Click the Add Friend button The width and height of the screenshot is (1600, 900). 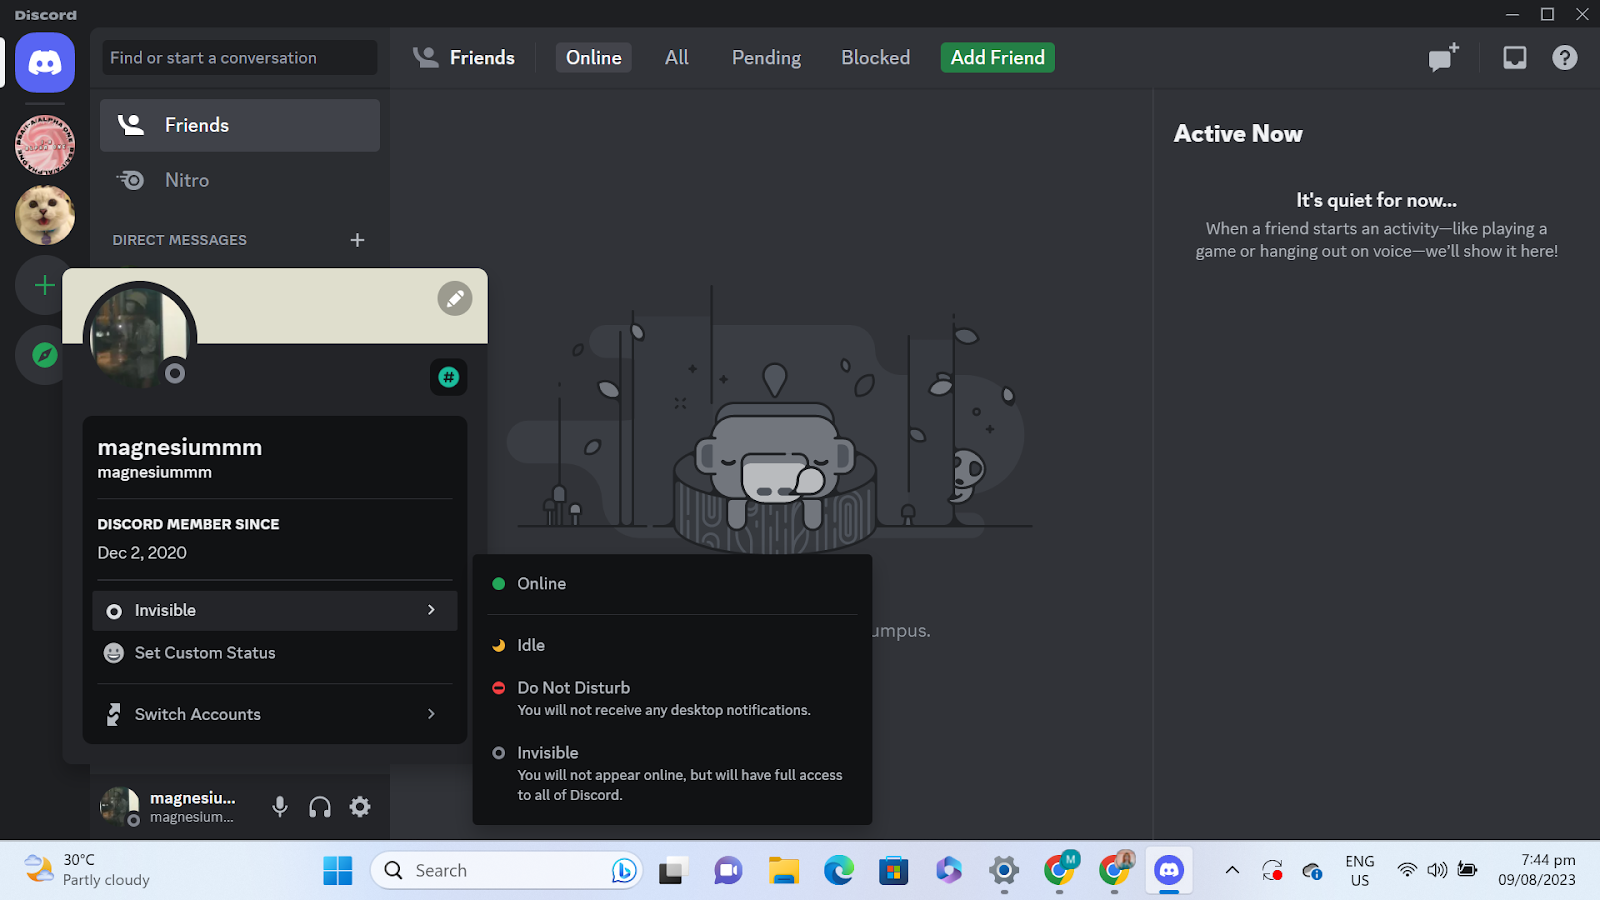(998, 58)
